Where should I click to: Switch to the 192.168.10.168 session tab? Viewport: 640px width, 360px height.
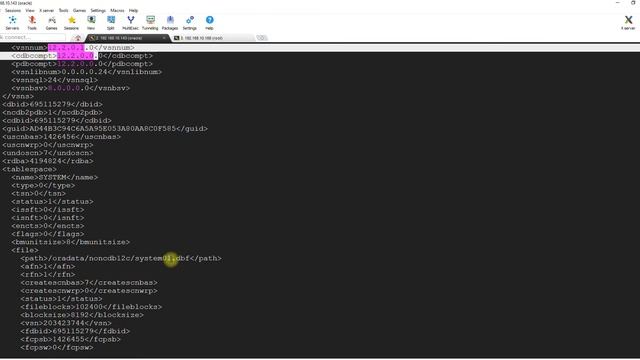tap(212, 38)
